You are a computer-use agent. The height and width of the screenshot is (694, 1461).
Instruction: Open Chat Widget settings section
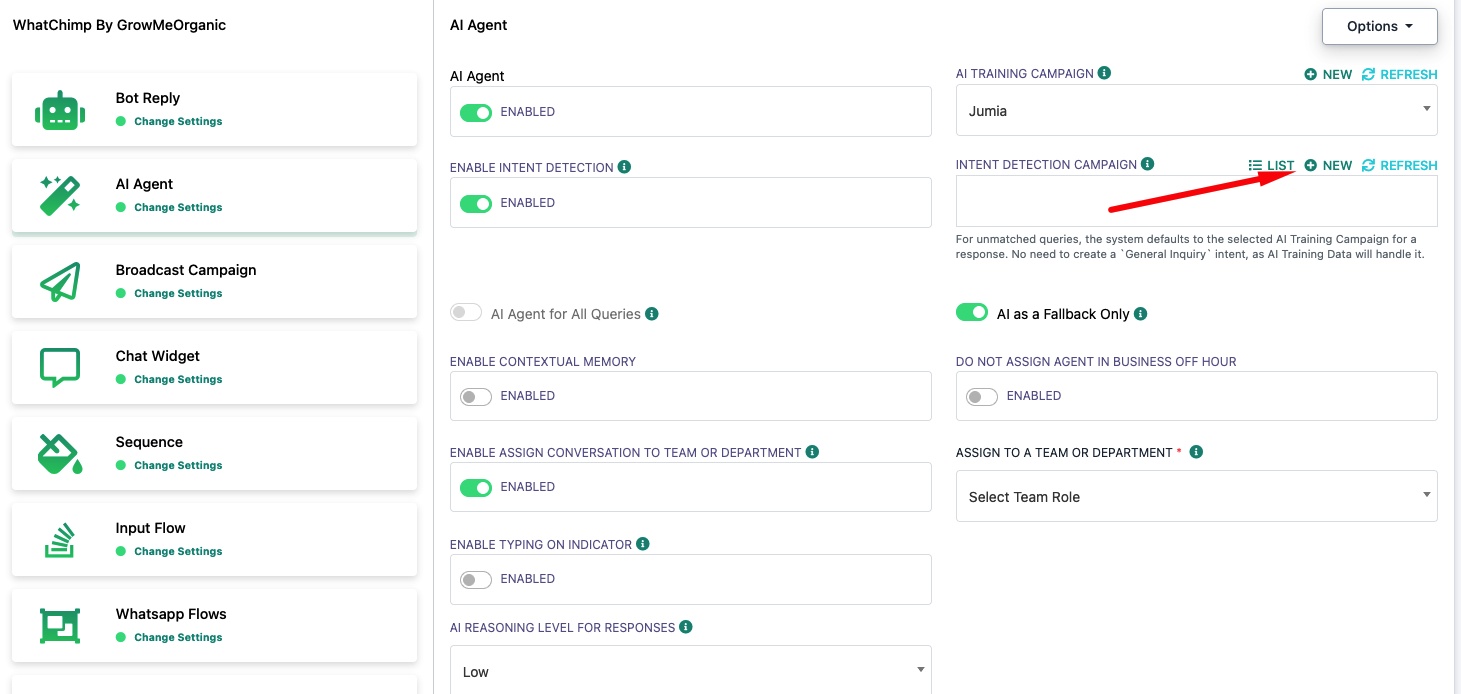214,367
